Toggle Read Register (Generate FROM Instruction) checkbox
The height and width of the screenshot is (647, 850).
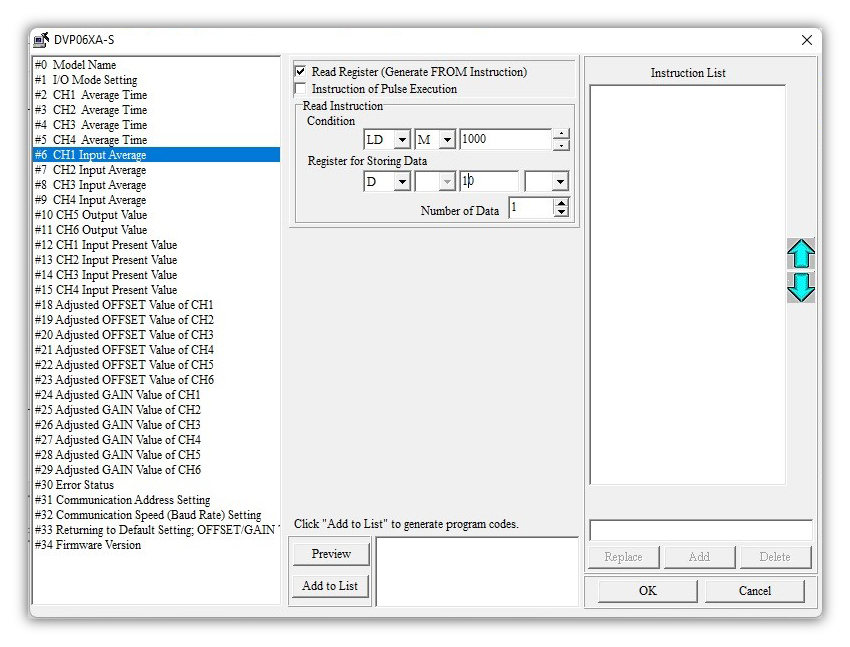click(x=301, y=72)
